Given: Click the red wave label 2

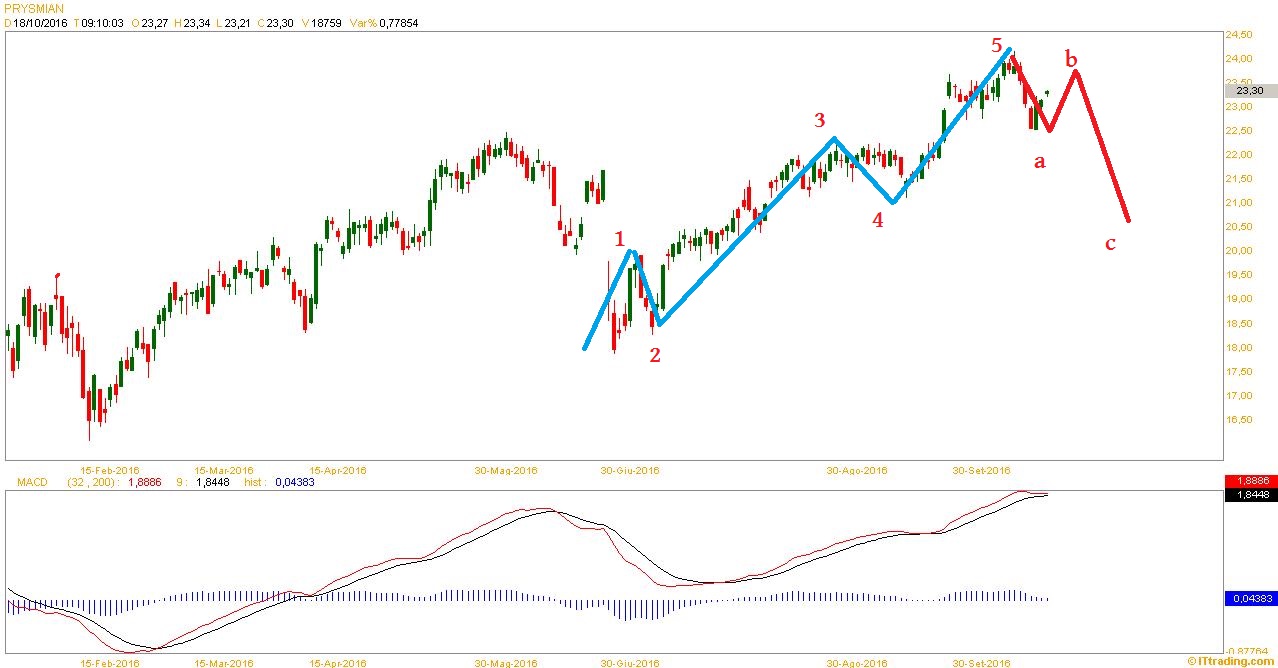Looking at the screenshot, I should click(655, 354).
